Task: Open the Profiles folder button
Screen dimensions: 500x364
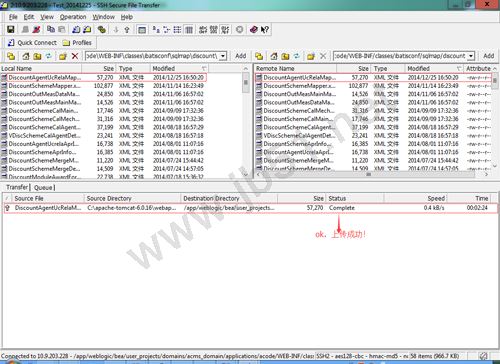Action: click(77, 43)
